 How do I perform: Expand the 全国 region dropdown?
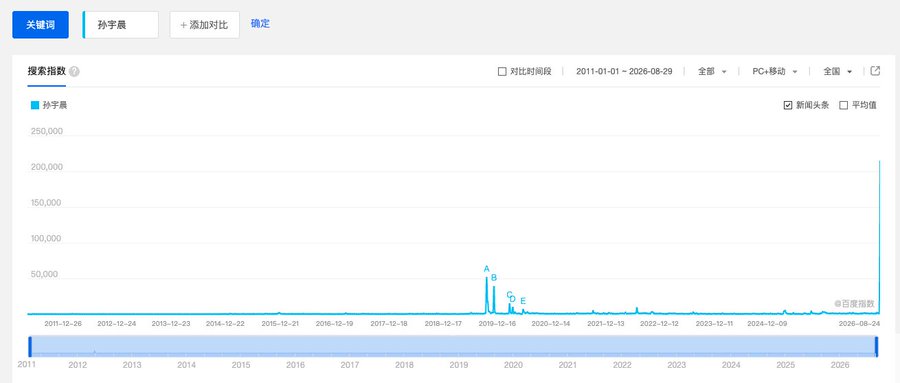click(x=837, y=72)
